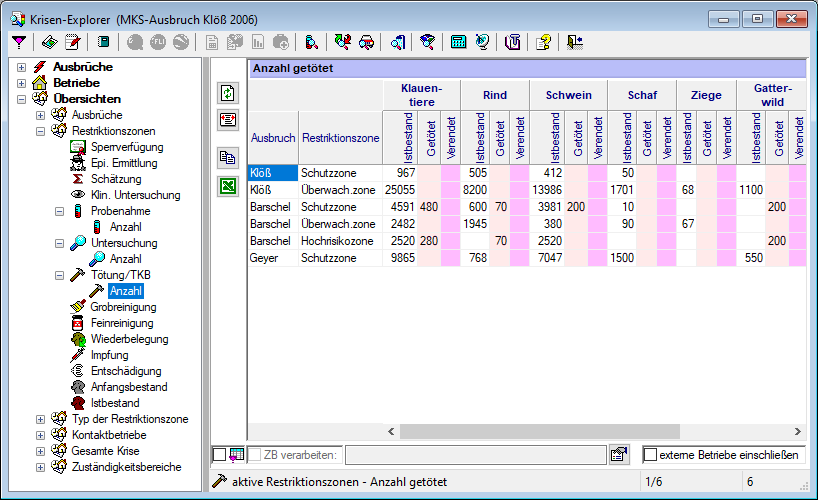Sort by the Ausbruch column header

(273, 138)
